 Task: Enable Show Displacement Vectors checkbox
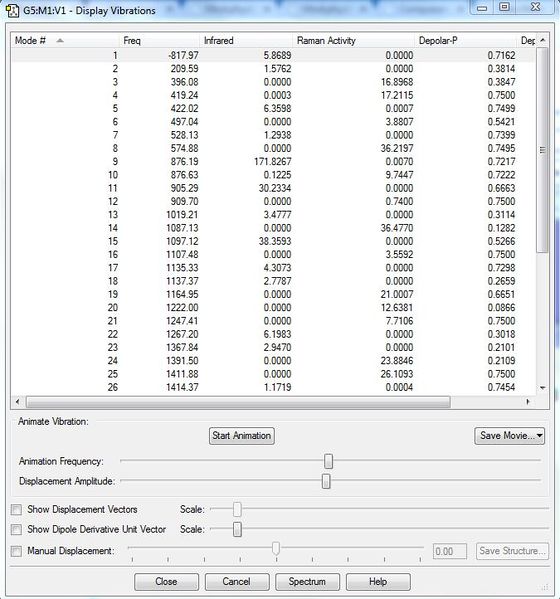pyautogui.click(x=16, y=510)
